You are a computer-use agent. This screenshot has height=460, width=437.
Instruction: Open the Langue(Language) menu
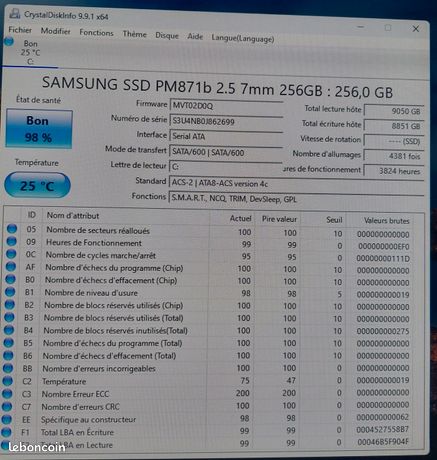pos(243,39)
